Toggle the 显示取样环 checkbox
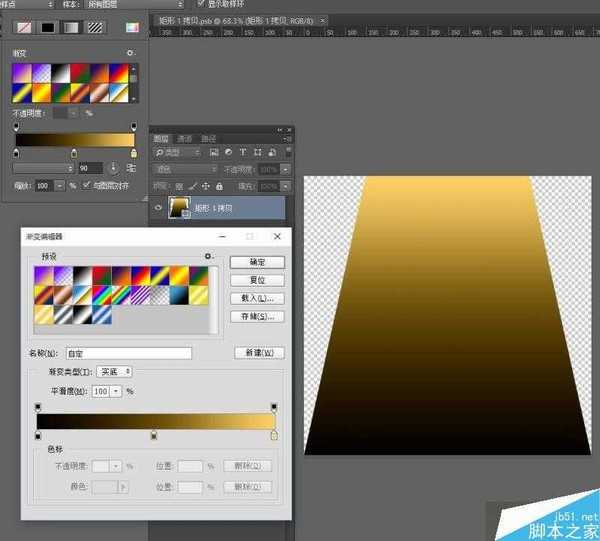The width and height of the screenshot is (600, 541). coord(201,4)
